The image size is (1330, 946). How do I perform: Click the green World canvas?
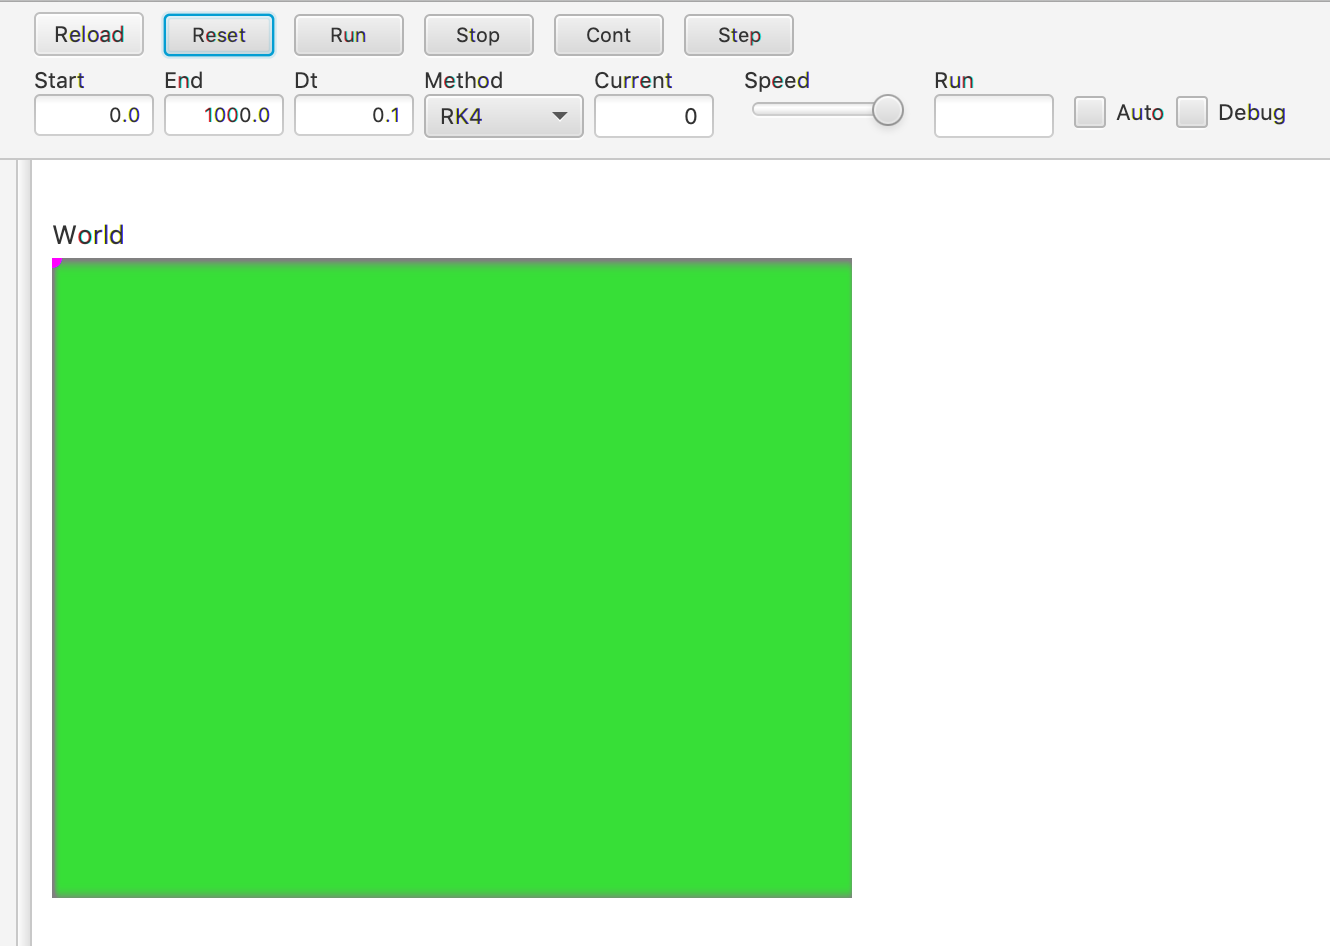pos(452,578)
